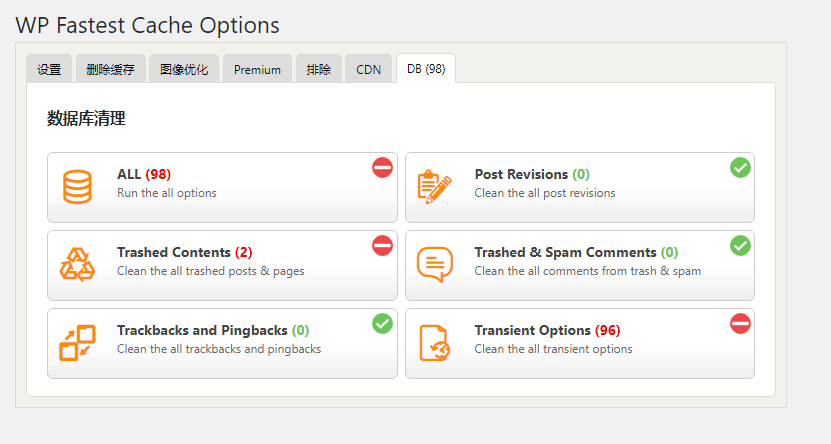Image resolution: width=831 pixels, height=444 pixels.
Task: Select the CDN tab
Action: click(x=368, y=69)
